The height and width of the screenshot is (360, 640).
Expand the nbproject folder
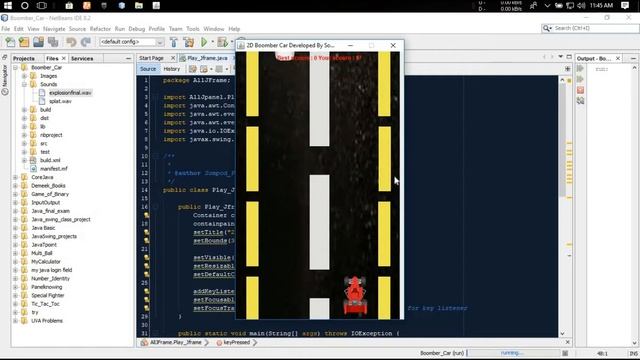click(24, 135)
